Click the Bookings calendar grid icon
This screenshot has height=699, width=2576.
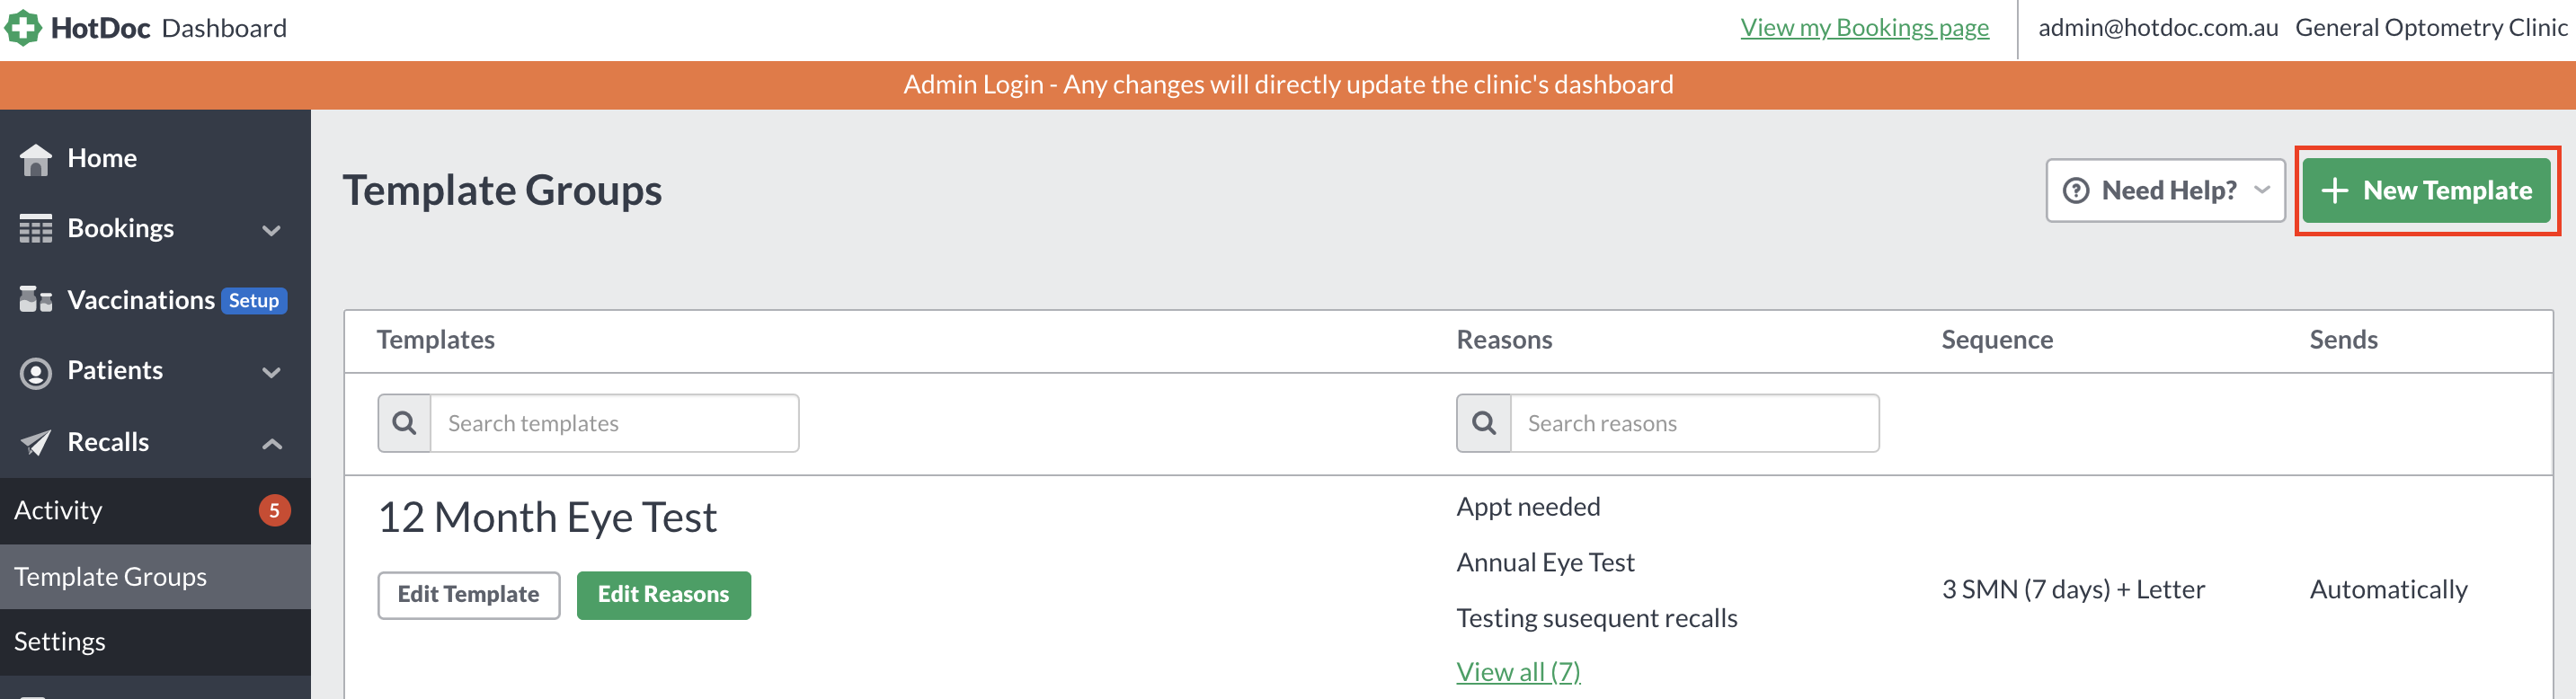pos(36,229)
